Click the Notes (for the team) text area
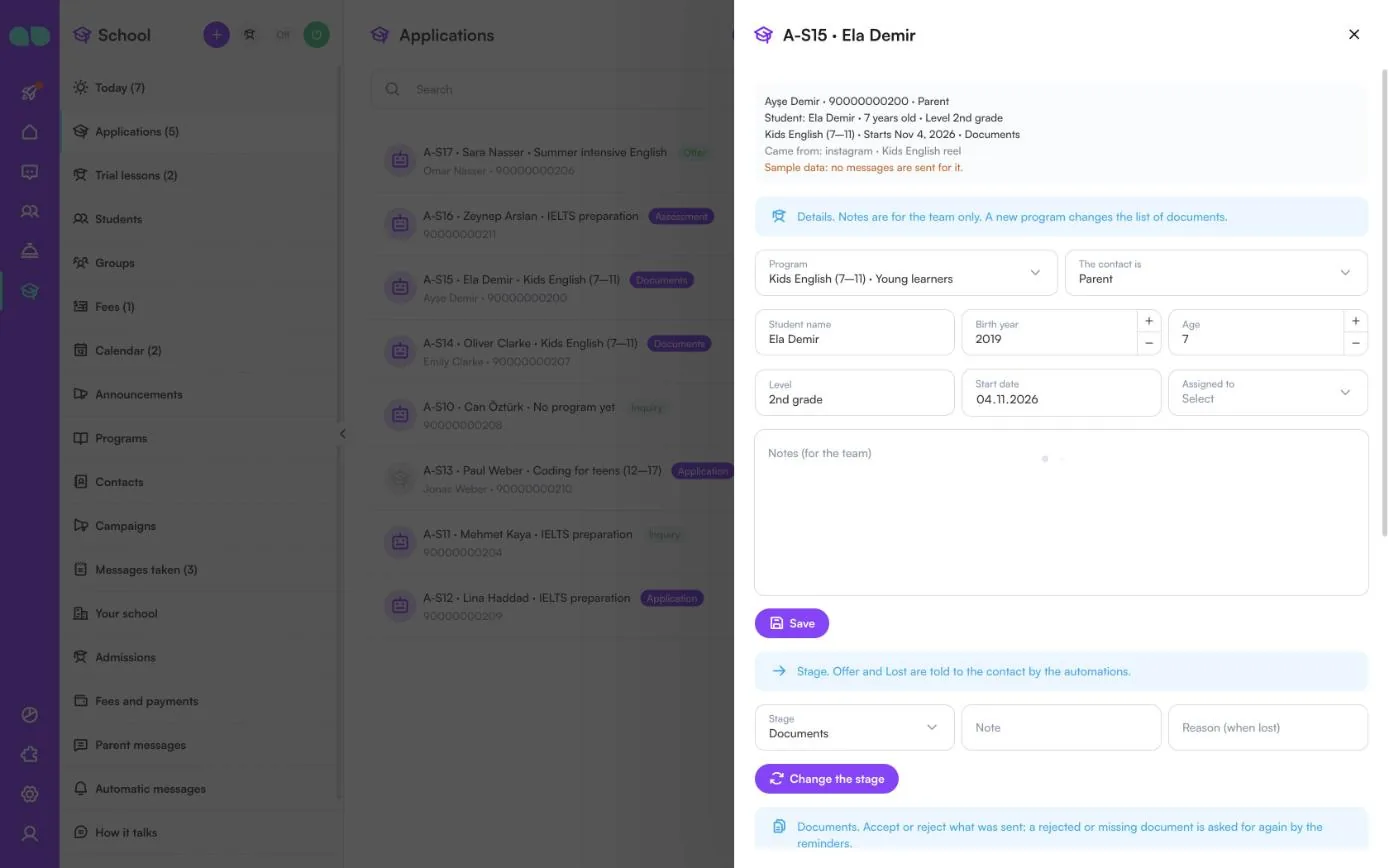The image size is (1389, 868). point(1061,513)
